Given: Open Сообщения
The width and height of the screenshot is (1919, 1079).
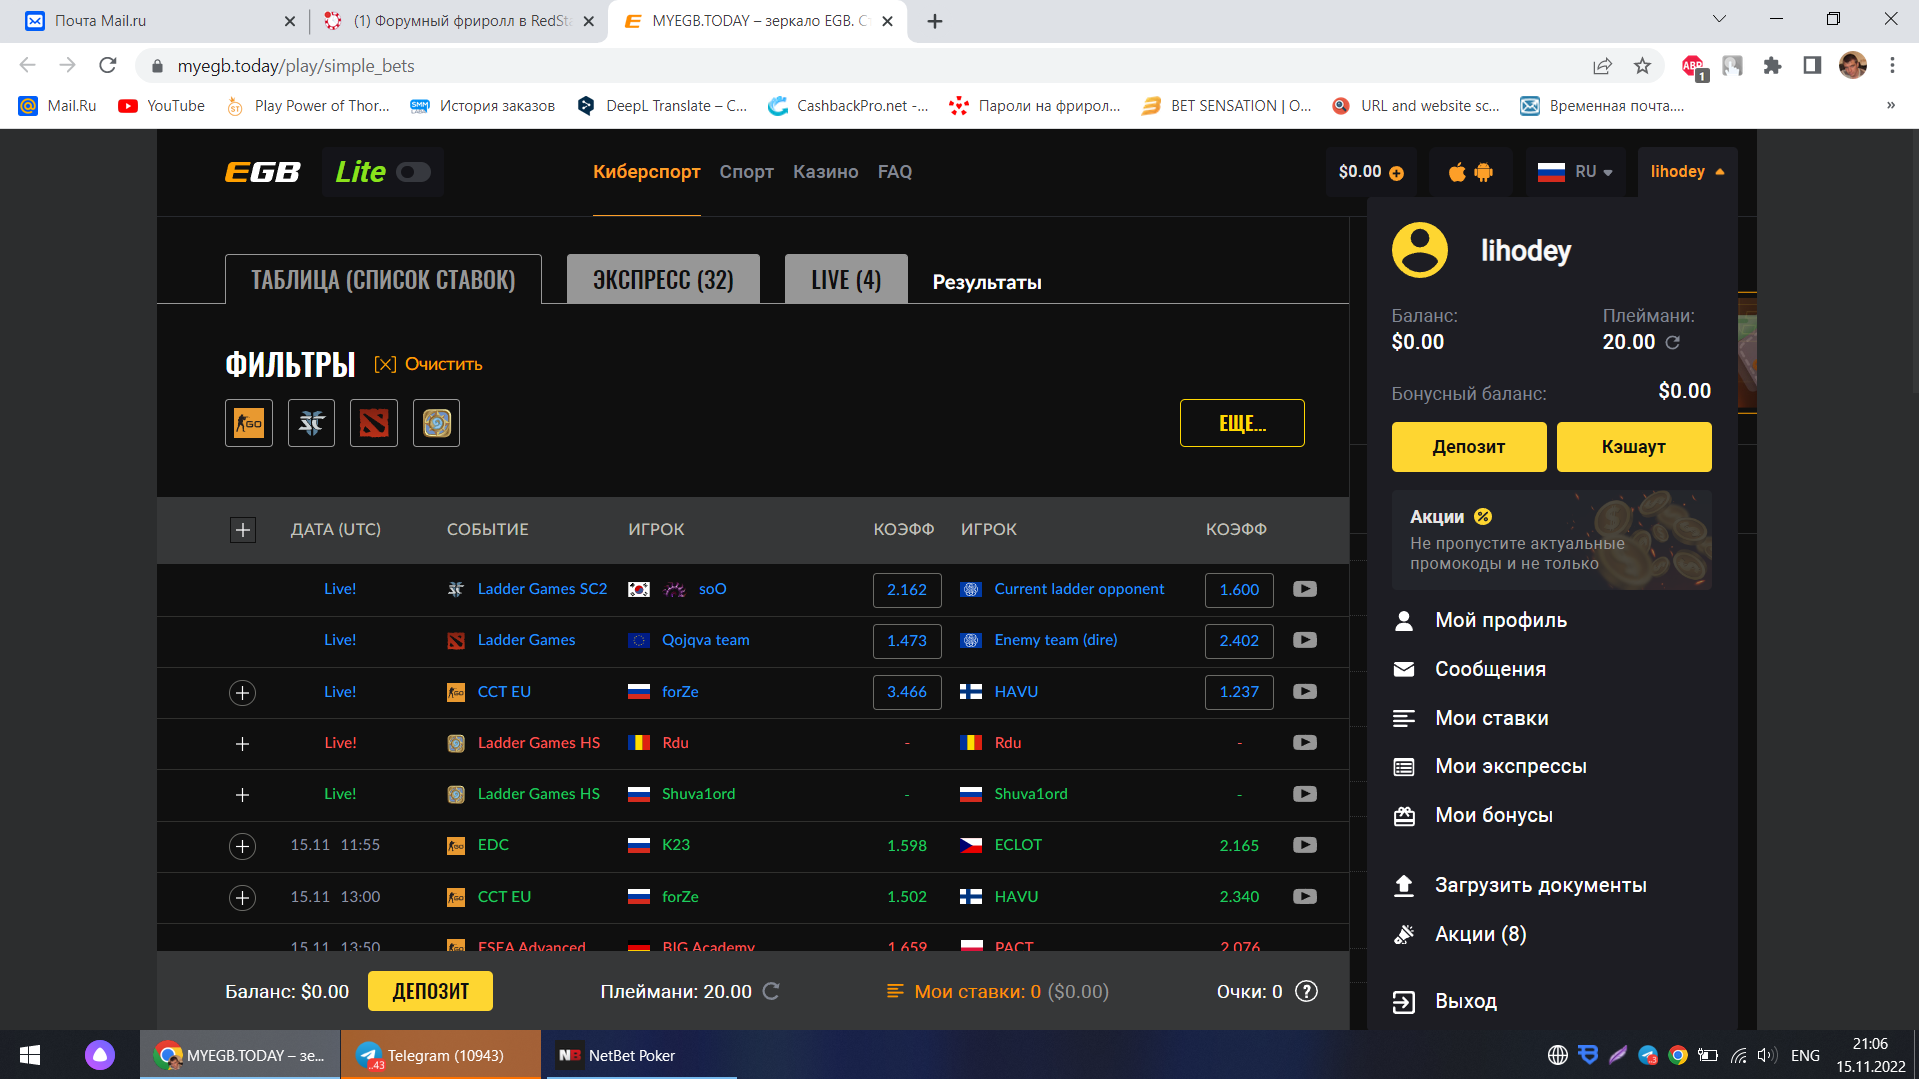Looking at the screenshot, I should pos(1490,669).
